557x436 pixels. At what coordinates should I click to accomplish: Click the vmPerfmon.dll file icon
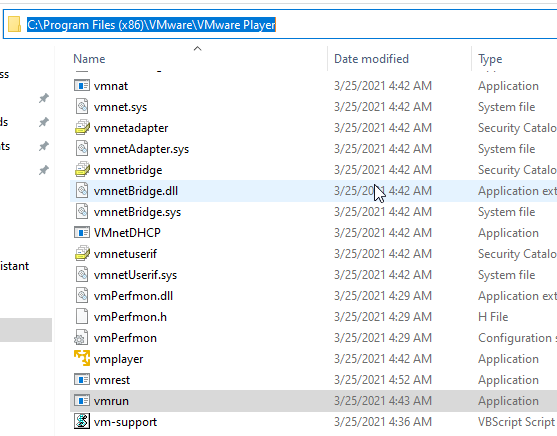(x=82, y=295)
